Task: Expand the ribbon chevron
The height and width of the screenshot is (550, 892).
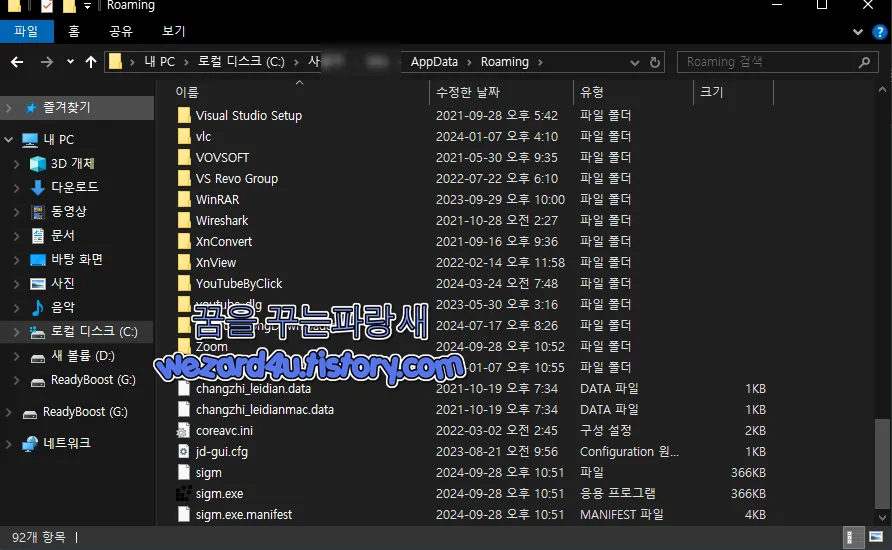Action: (858, 32)
